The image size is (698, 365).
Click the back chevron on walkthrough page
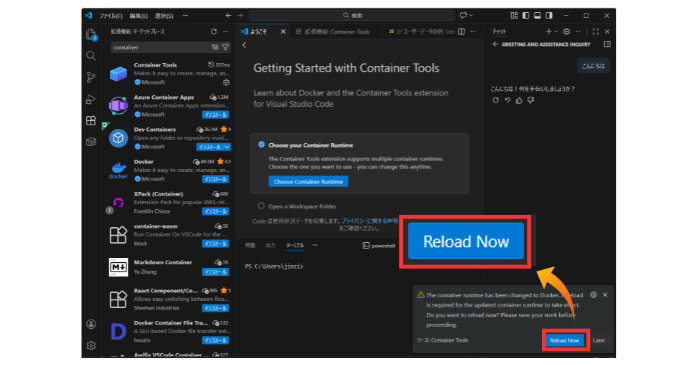[244, 45]
